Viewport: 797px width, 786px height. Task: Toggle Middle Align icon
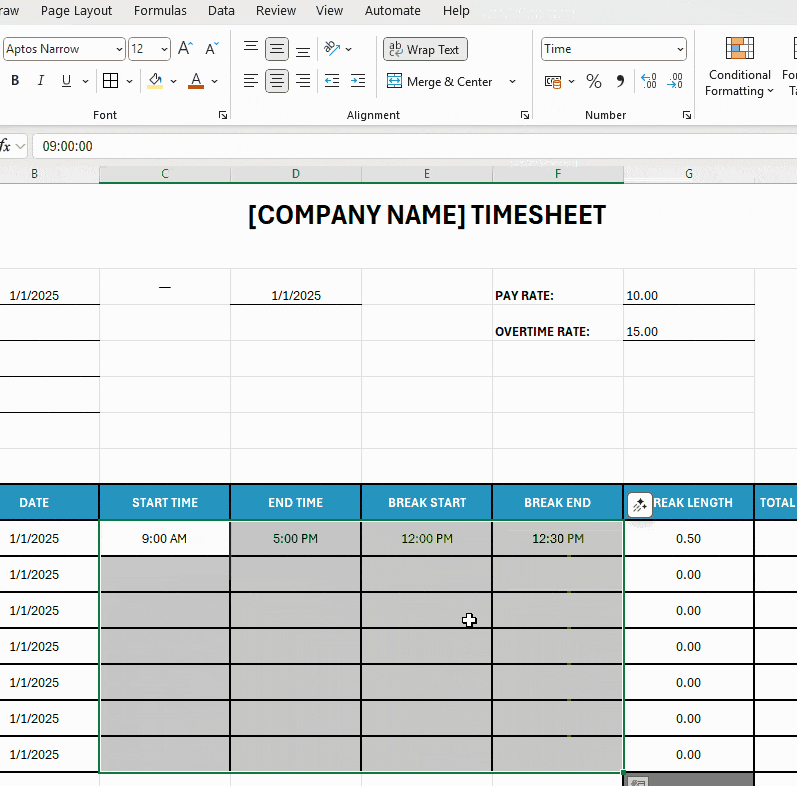277,49
